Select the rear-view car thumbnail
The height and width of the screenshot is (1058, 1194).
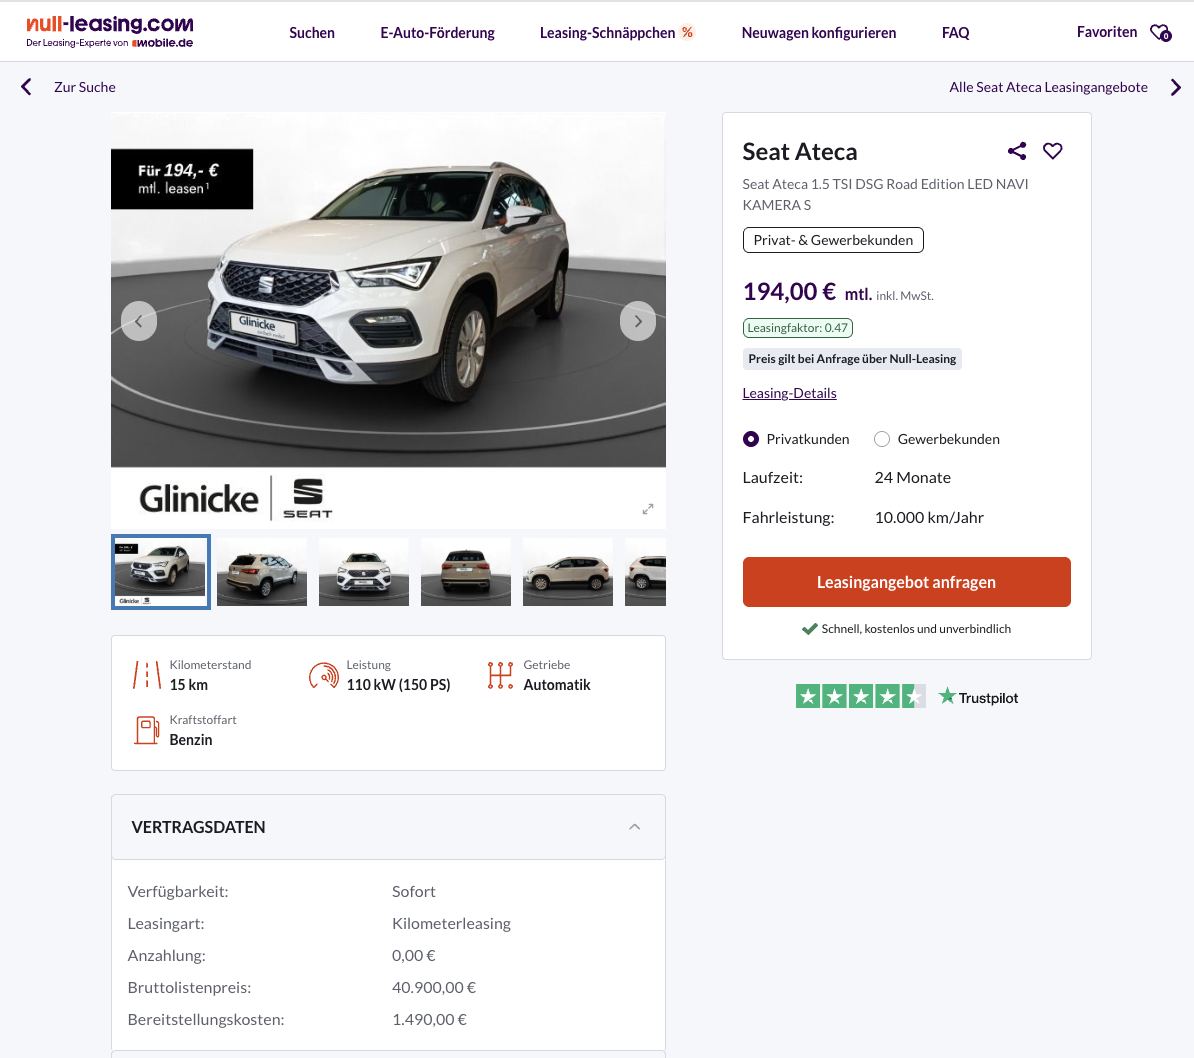click(x=466, y=572)
